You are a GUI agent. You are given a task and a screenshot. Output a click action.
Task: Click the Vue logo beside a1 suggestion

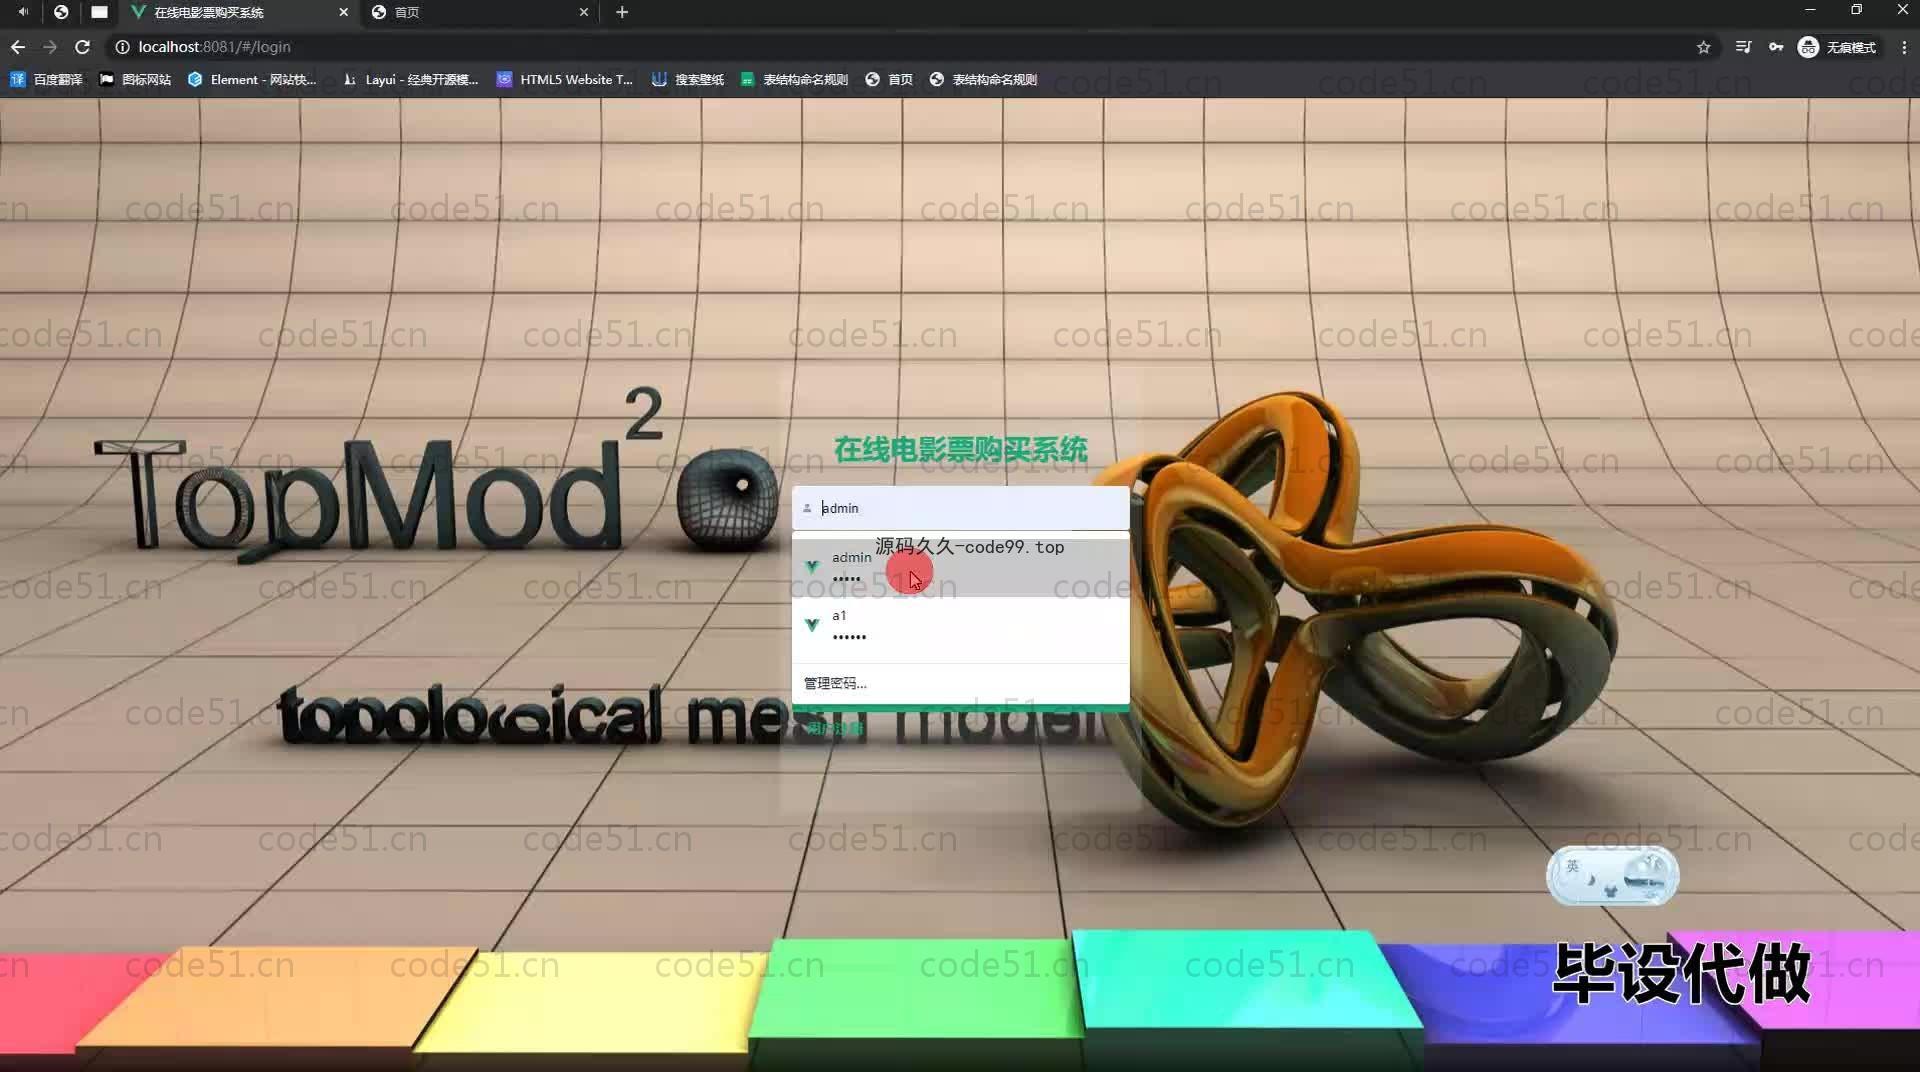[x=812, y=625]
